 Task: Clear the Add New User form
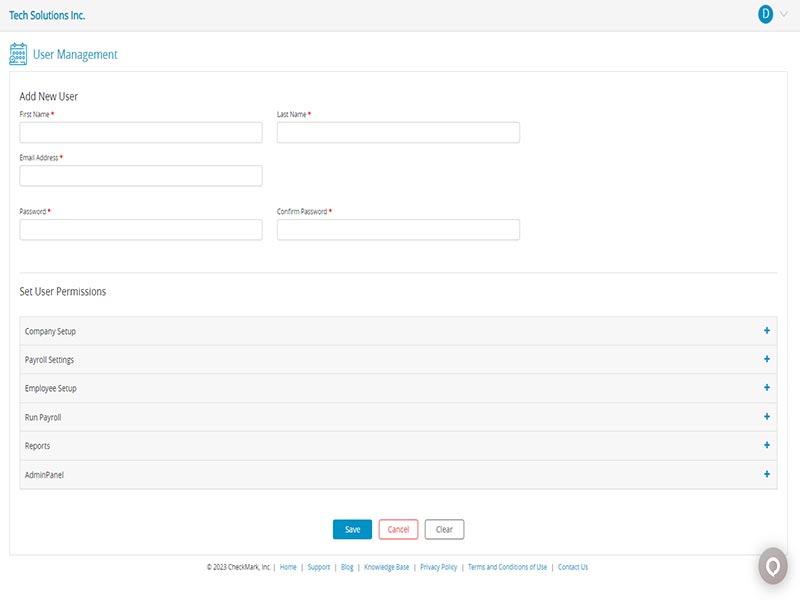tap(443, 529)
